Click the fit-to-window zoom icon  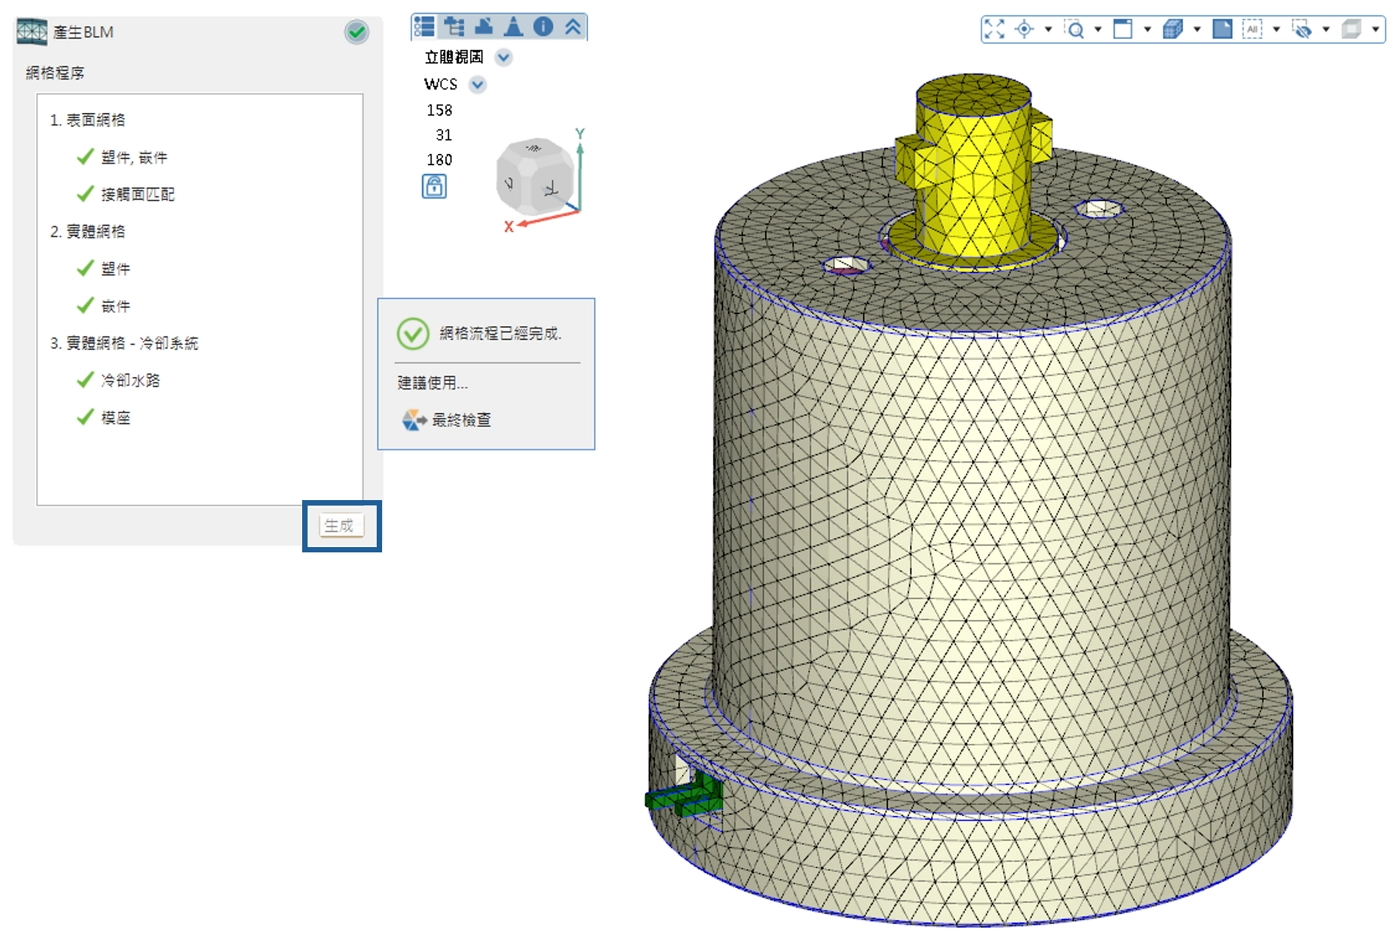(x=994, y=29)
